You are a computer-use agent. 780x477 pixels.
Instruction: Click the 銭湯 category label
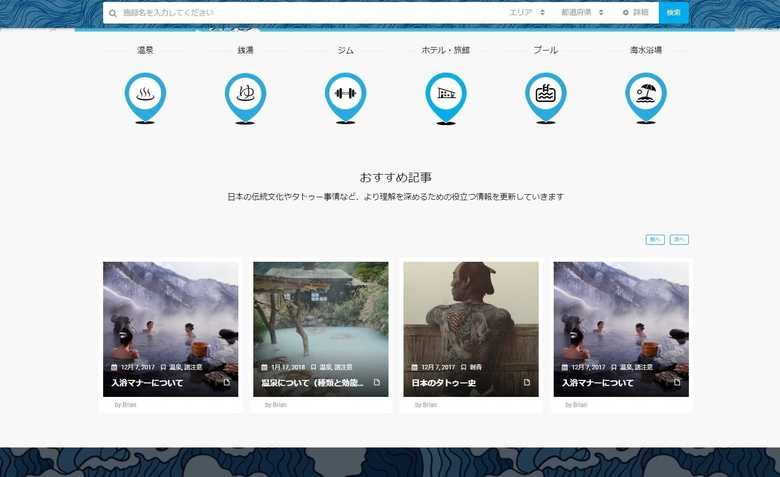pyautogui.click(x=245, y=50)
